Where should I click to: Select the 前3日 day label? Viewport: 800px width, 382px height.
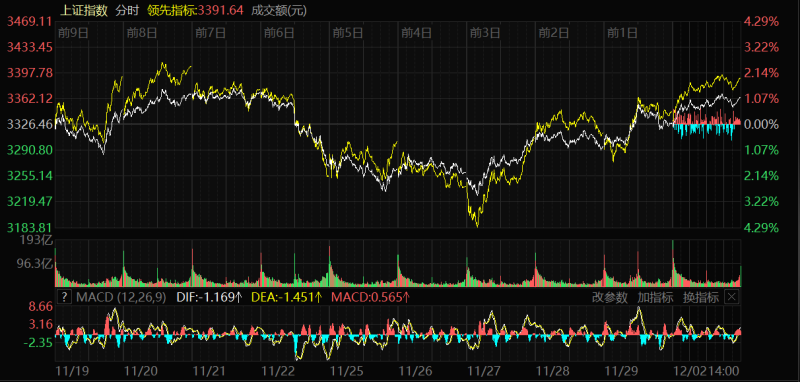pyautogui.click(x=485, y=33)
